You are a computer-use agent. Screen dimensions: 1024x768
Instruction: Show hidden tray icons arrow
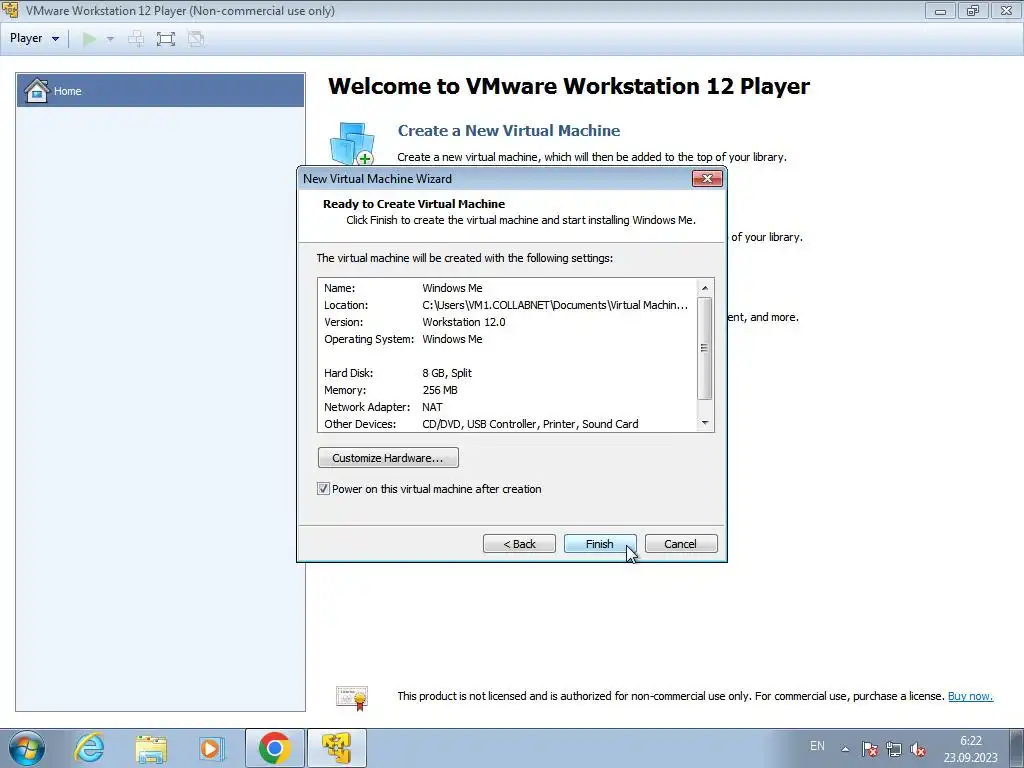[845, 749]
